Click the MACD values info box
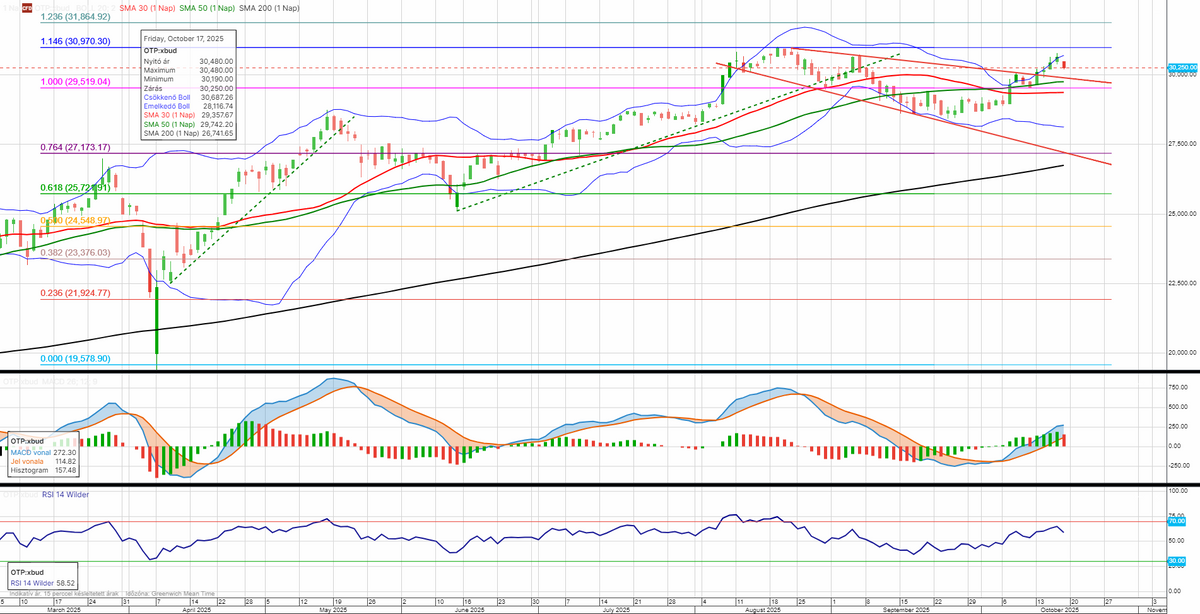 (44, 455)
